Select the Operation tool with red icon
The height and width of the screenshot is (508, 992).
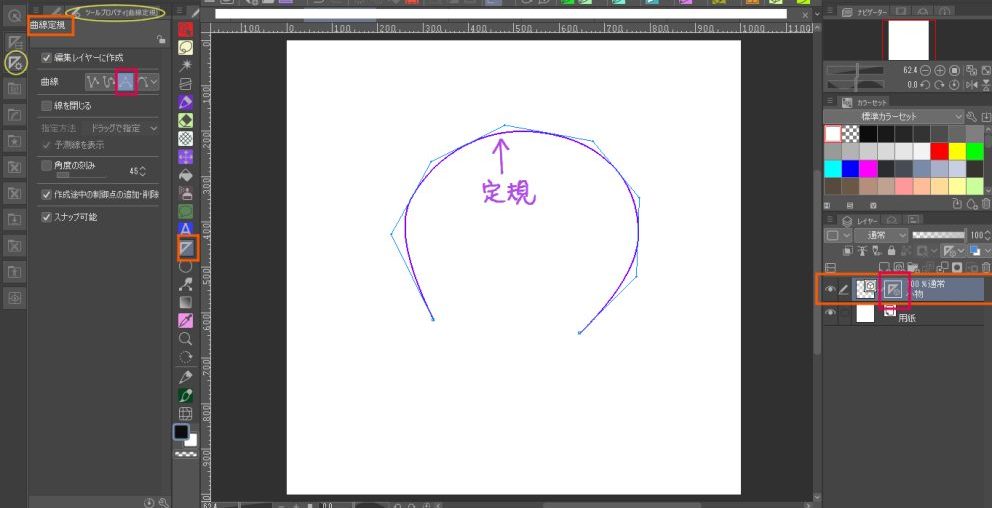[185, 29]
